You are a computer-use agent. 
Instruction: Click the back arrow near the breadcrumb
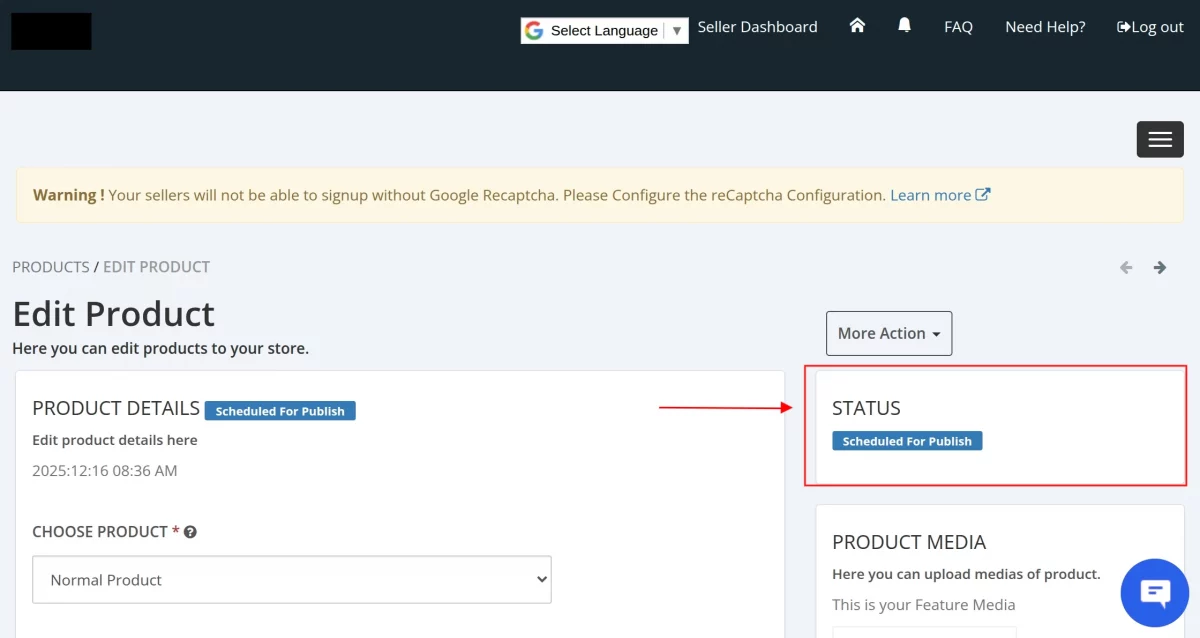(1125, 267)
